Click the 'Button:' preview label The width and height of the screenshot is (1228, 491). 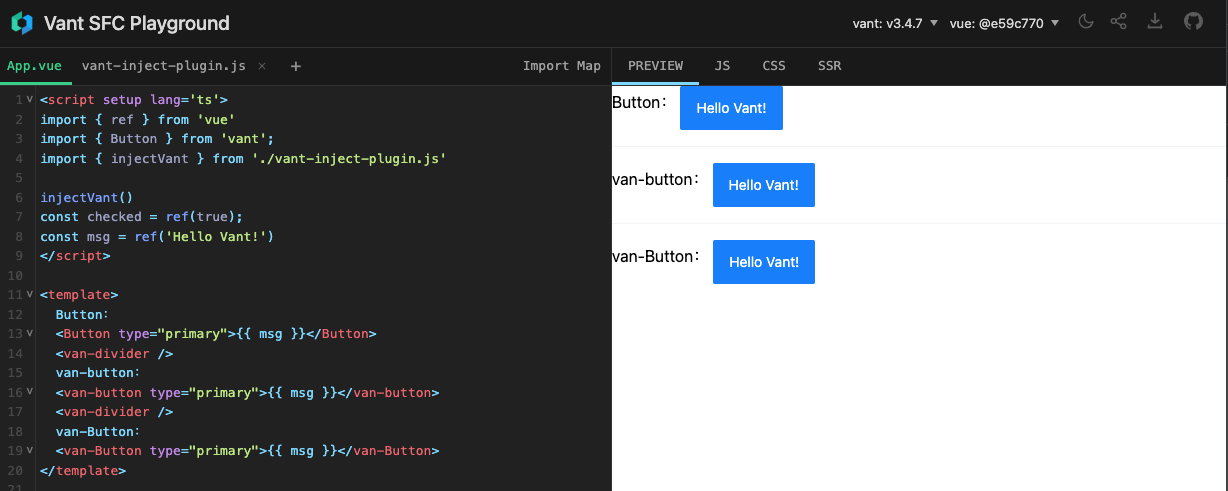click(x=641, y=103)
